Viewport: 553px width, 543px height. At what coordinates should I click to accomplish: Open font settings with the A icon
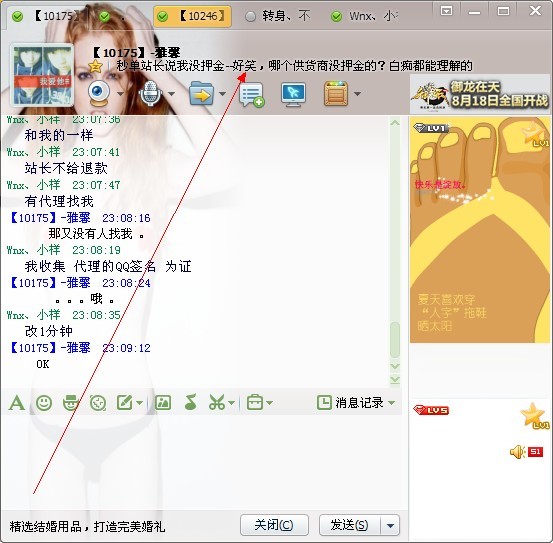tap(17, 403)
